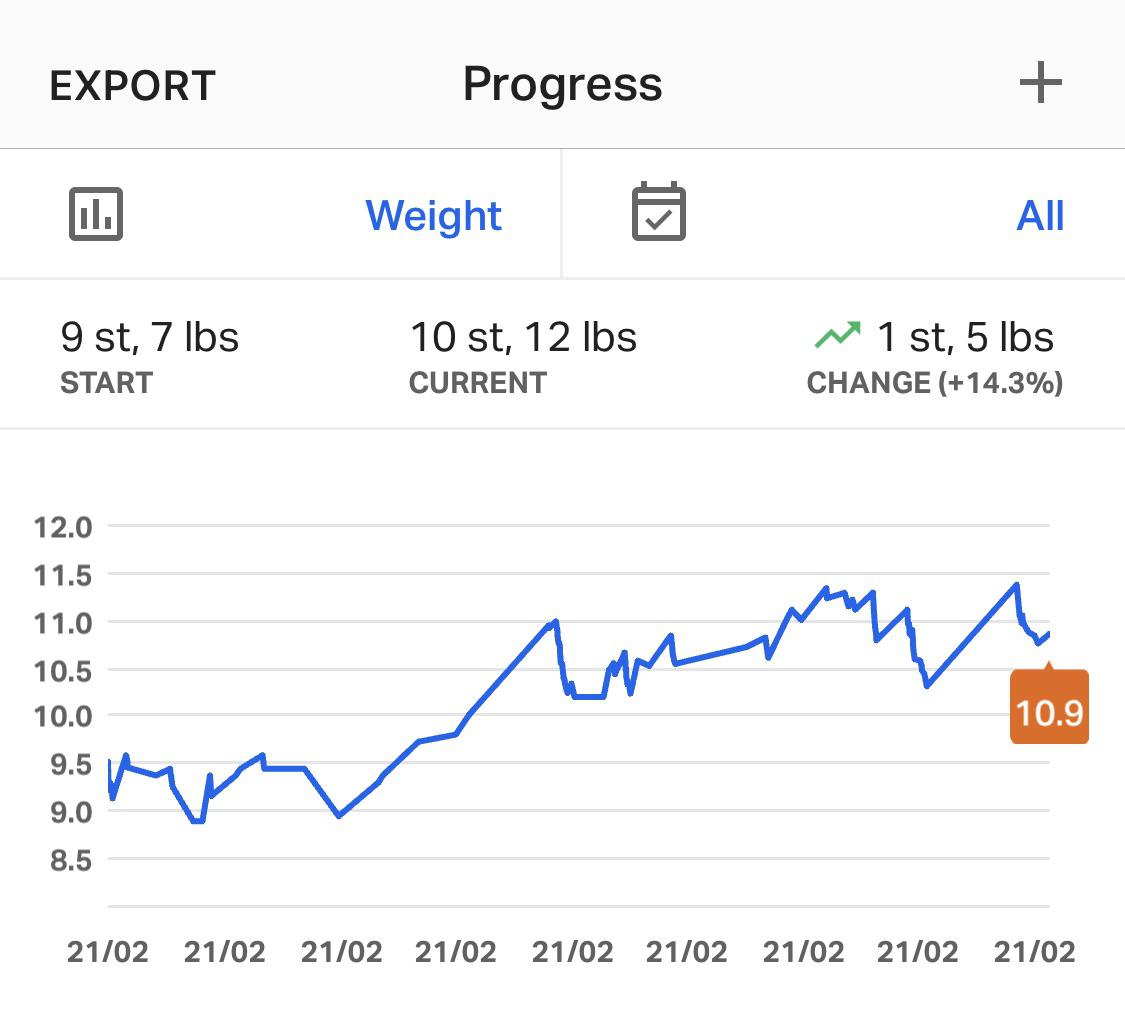Click the add measurement plus symbol
The width and height of the screenshot is (1125, 1014).
(x=1041, y=83)
